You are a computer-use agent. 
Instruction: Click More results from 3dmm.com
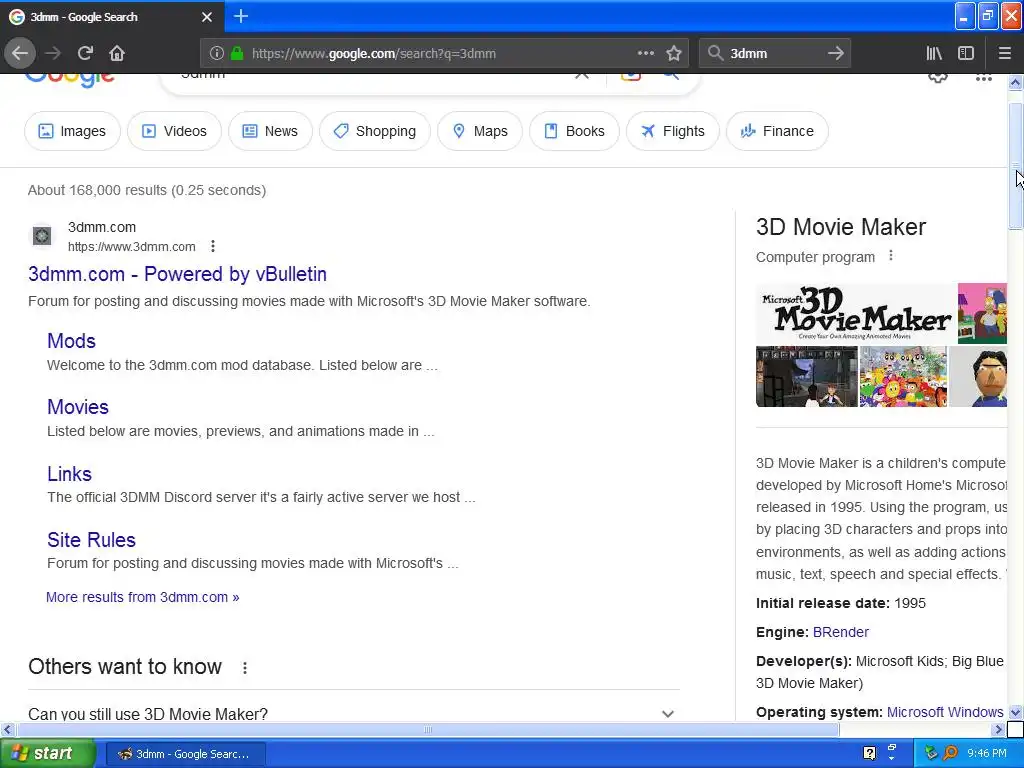coord(142,597)
